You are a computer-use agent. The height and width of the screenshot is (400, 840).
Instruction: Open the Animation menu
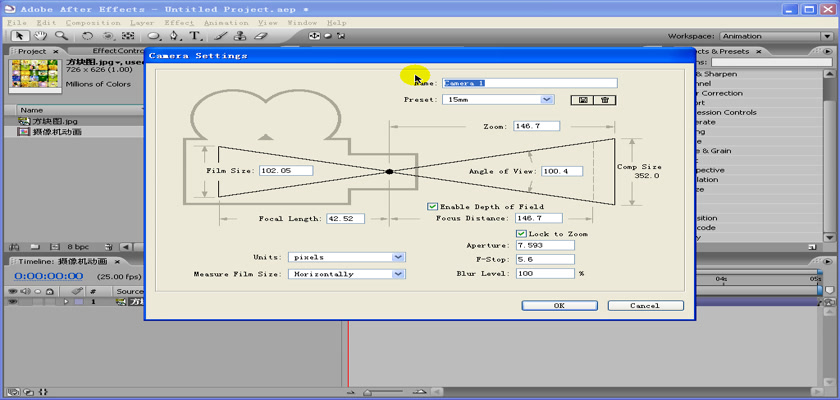226,23
